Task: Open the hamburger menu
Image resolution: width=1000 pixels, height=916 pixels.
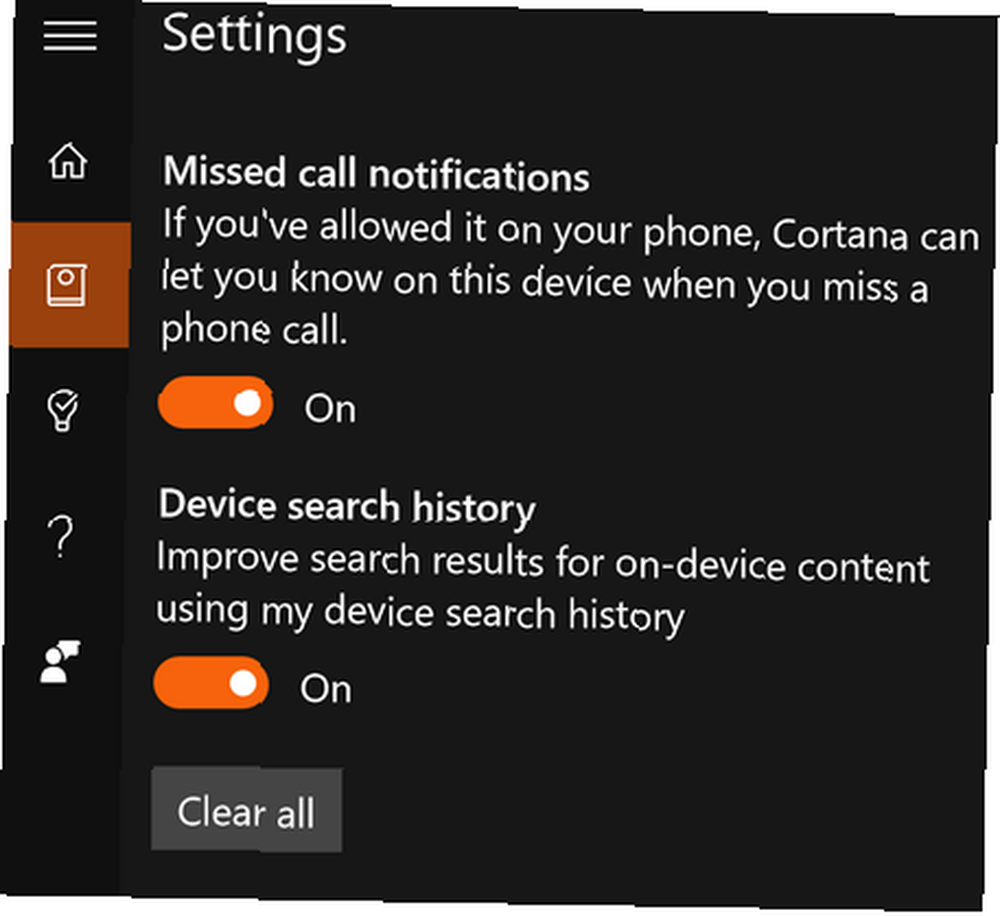Action: [70, 35]
